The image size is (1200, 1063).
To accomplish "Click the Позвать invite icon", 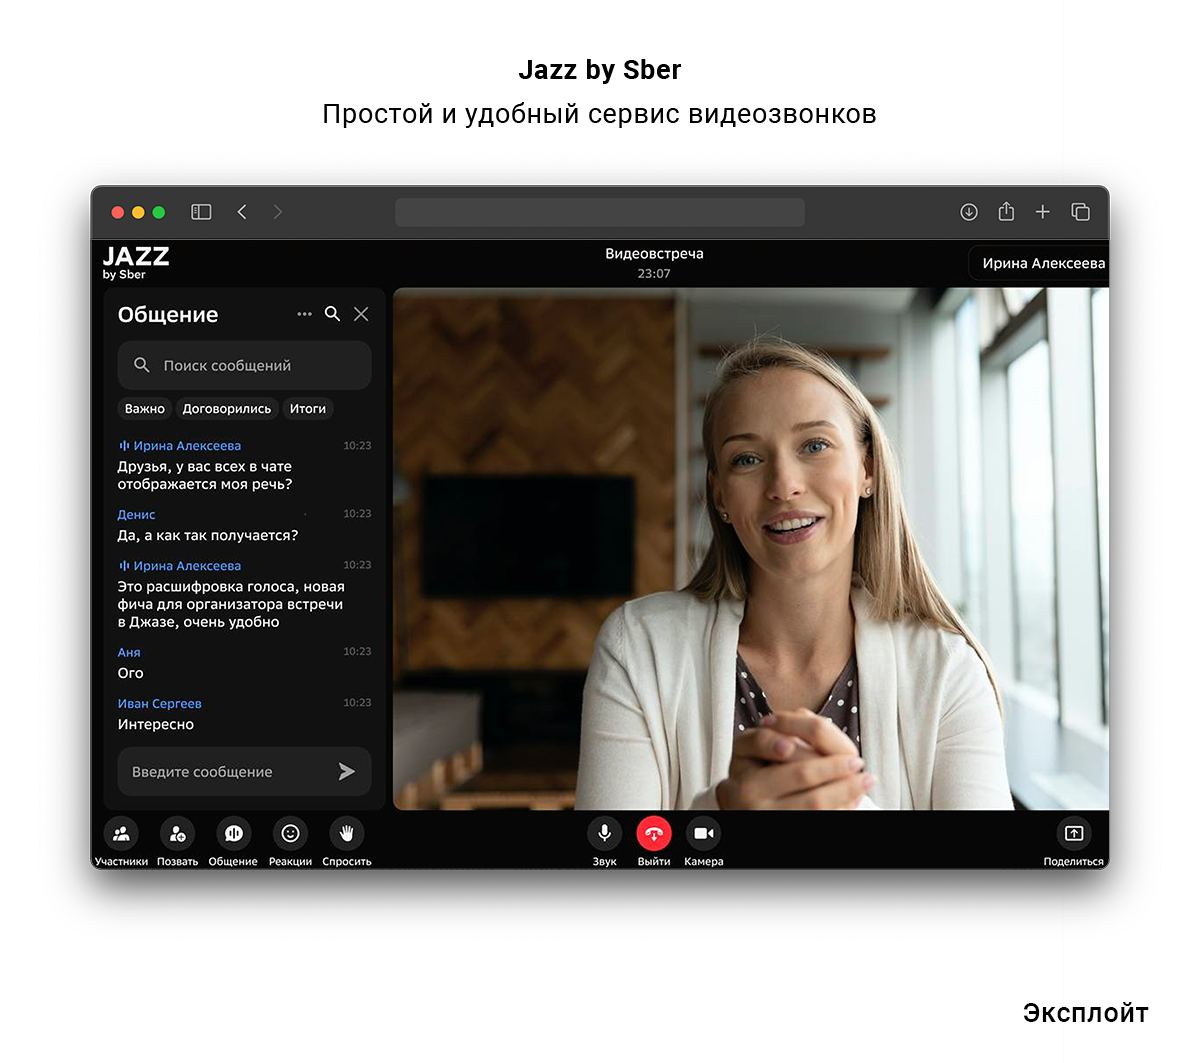I will tap(177, 833).
